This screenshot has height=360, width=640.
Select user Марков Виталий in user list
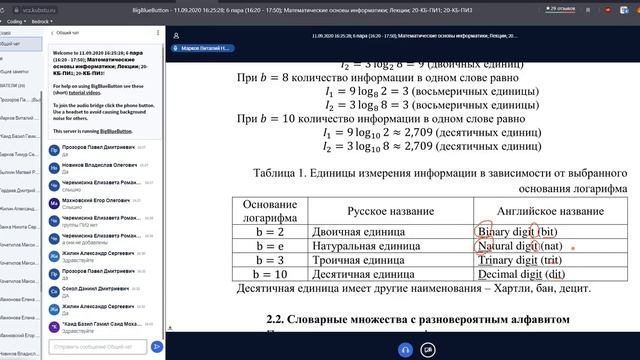[x=20, y=118]
